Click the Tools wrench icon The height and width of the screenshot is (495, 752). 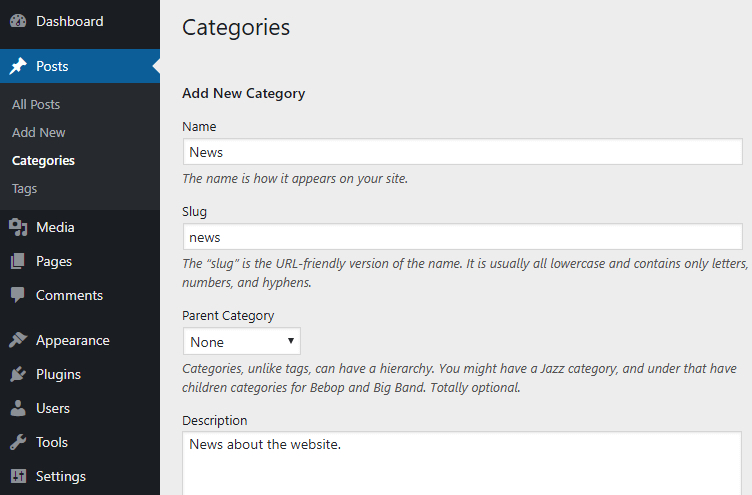pyautogui.click(x=18, y=442)
